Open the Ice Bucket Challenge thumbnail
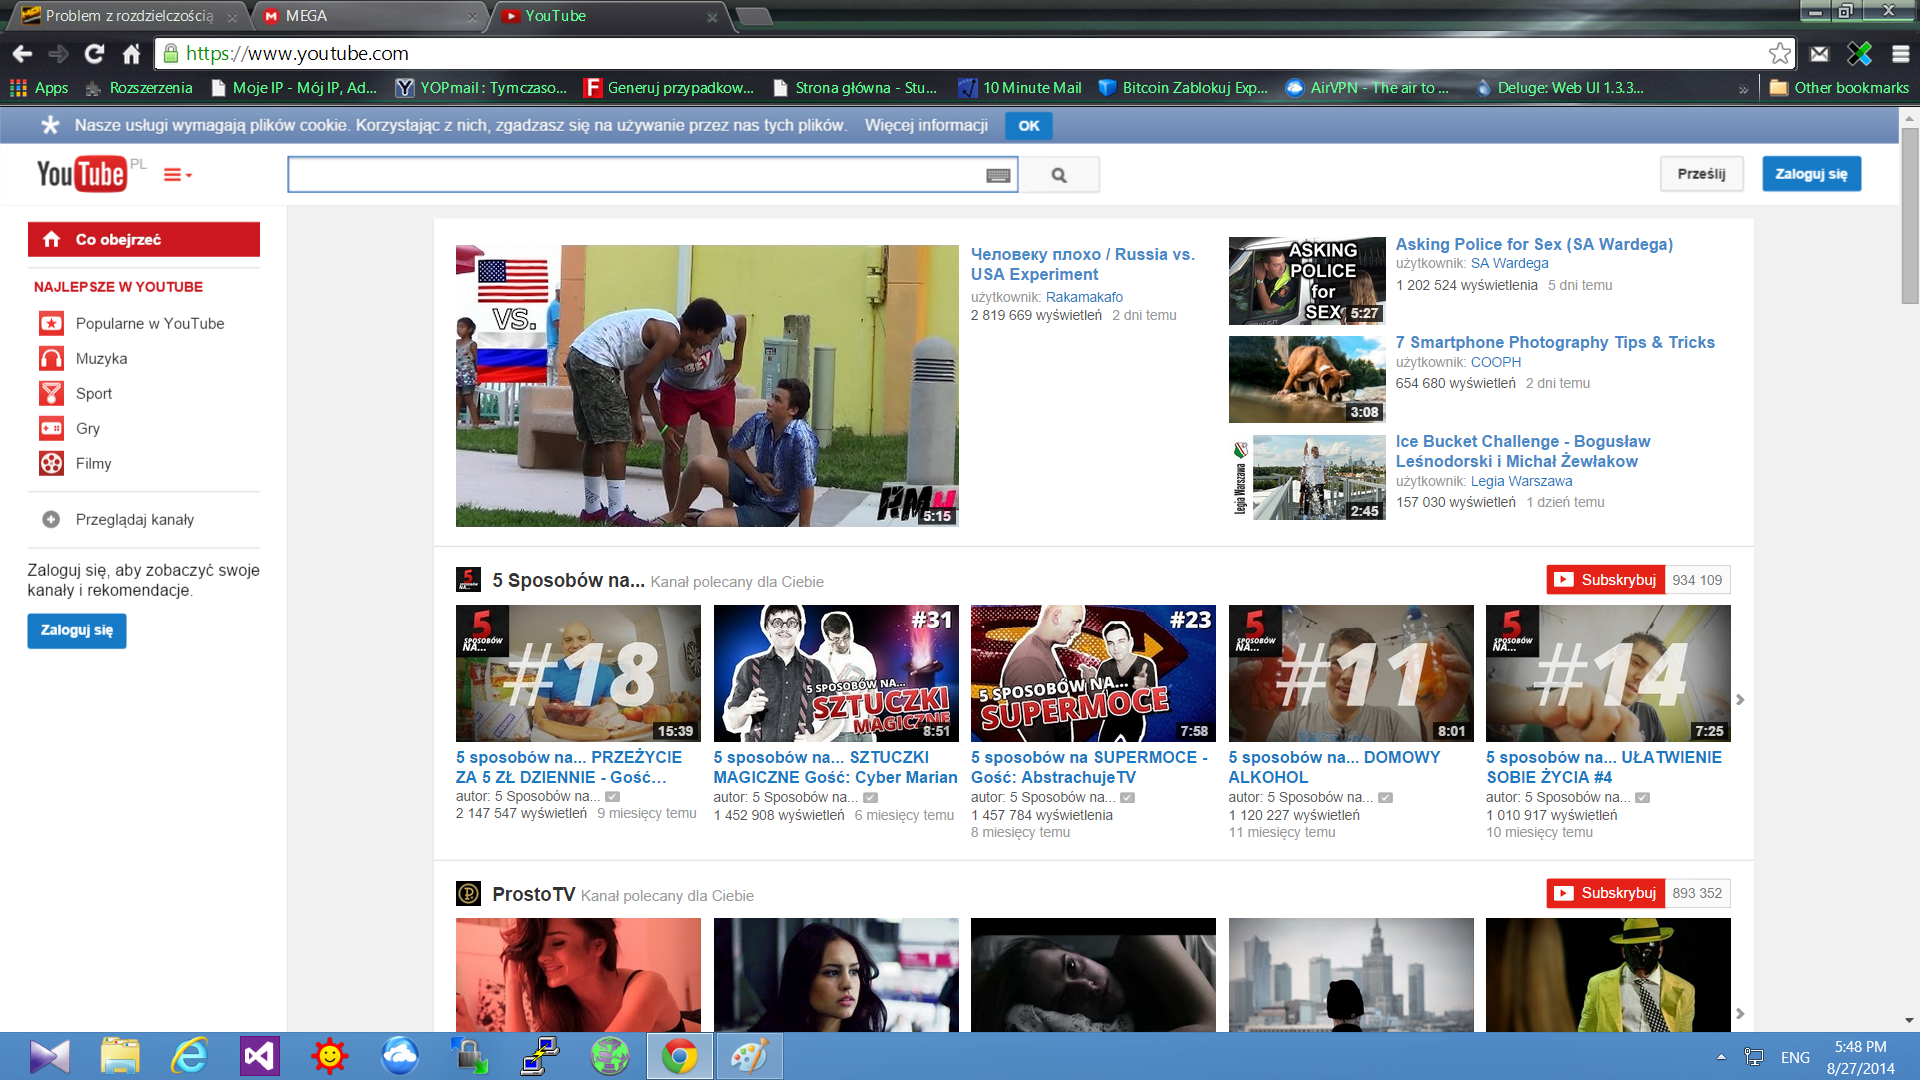The height and width of the screenshot is (1080, 1920). (1307, 478)
